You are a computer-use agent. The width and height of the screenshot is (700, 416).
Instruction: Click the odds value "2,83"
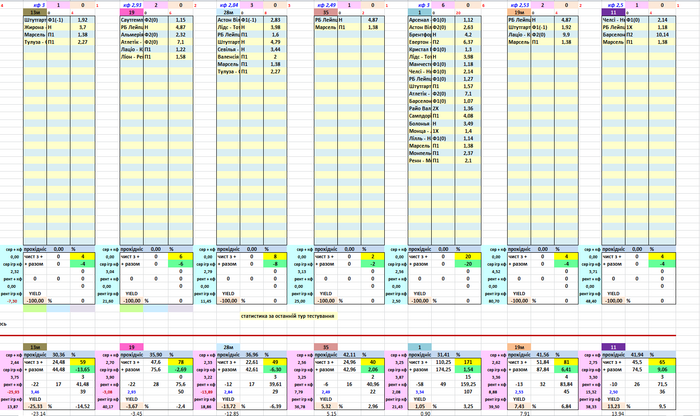pyautogui.click(x=275, y=20)
